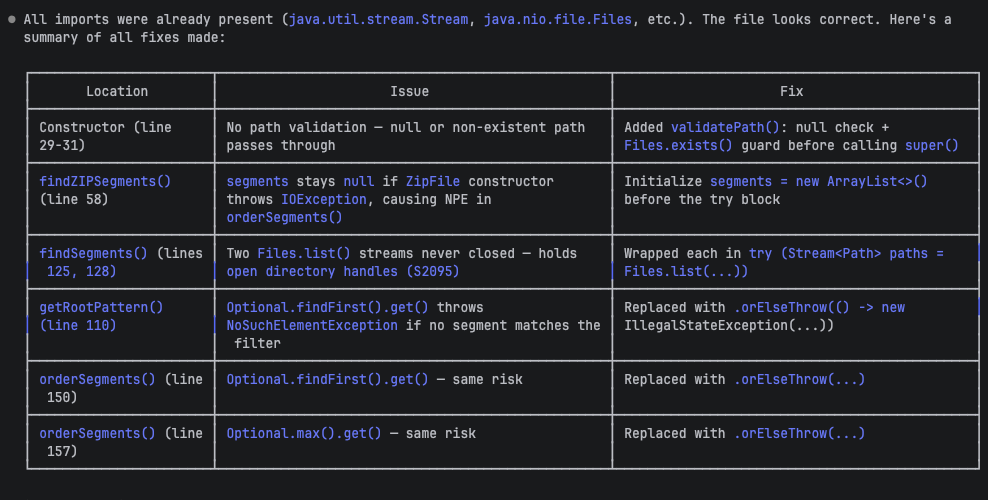The height and width of the screenshot is (500, 988).
Task: Click the IllegalStateException(...) code in Fix column
Action: point(728,326)
